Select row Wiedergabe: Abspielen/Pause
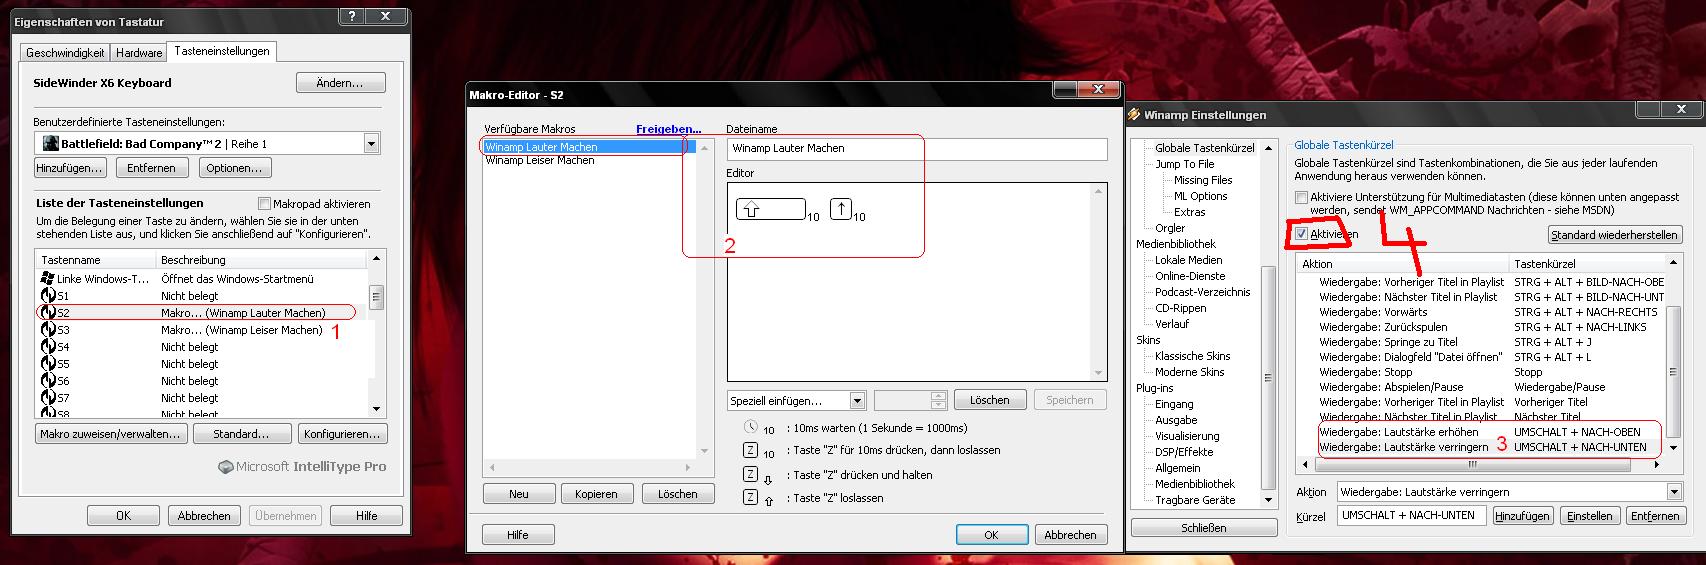Screen dimensions: 1706x565 click(x=1482, y=387)
